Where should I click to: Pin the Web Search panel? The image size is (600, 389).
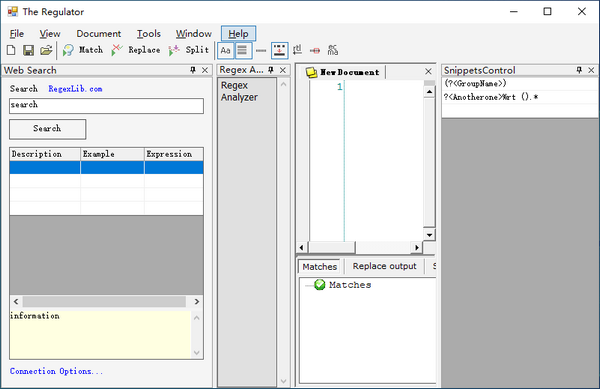(193, 70)
